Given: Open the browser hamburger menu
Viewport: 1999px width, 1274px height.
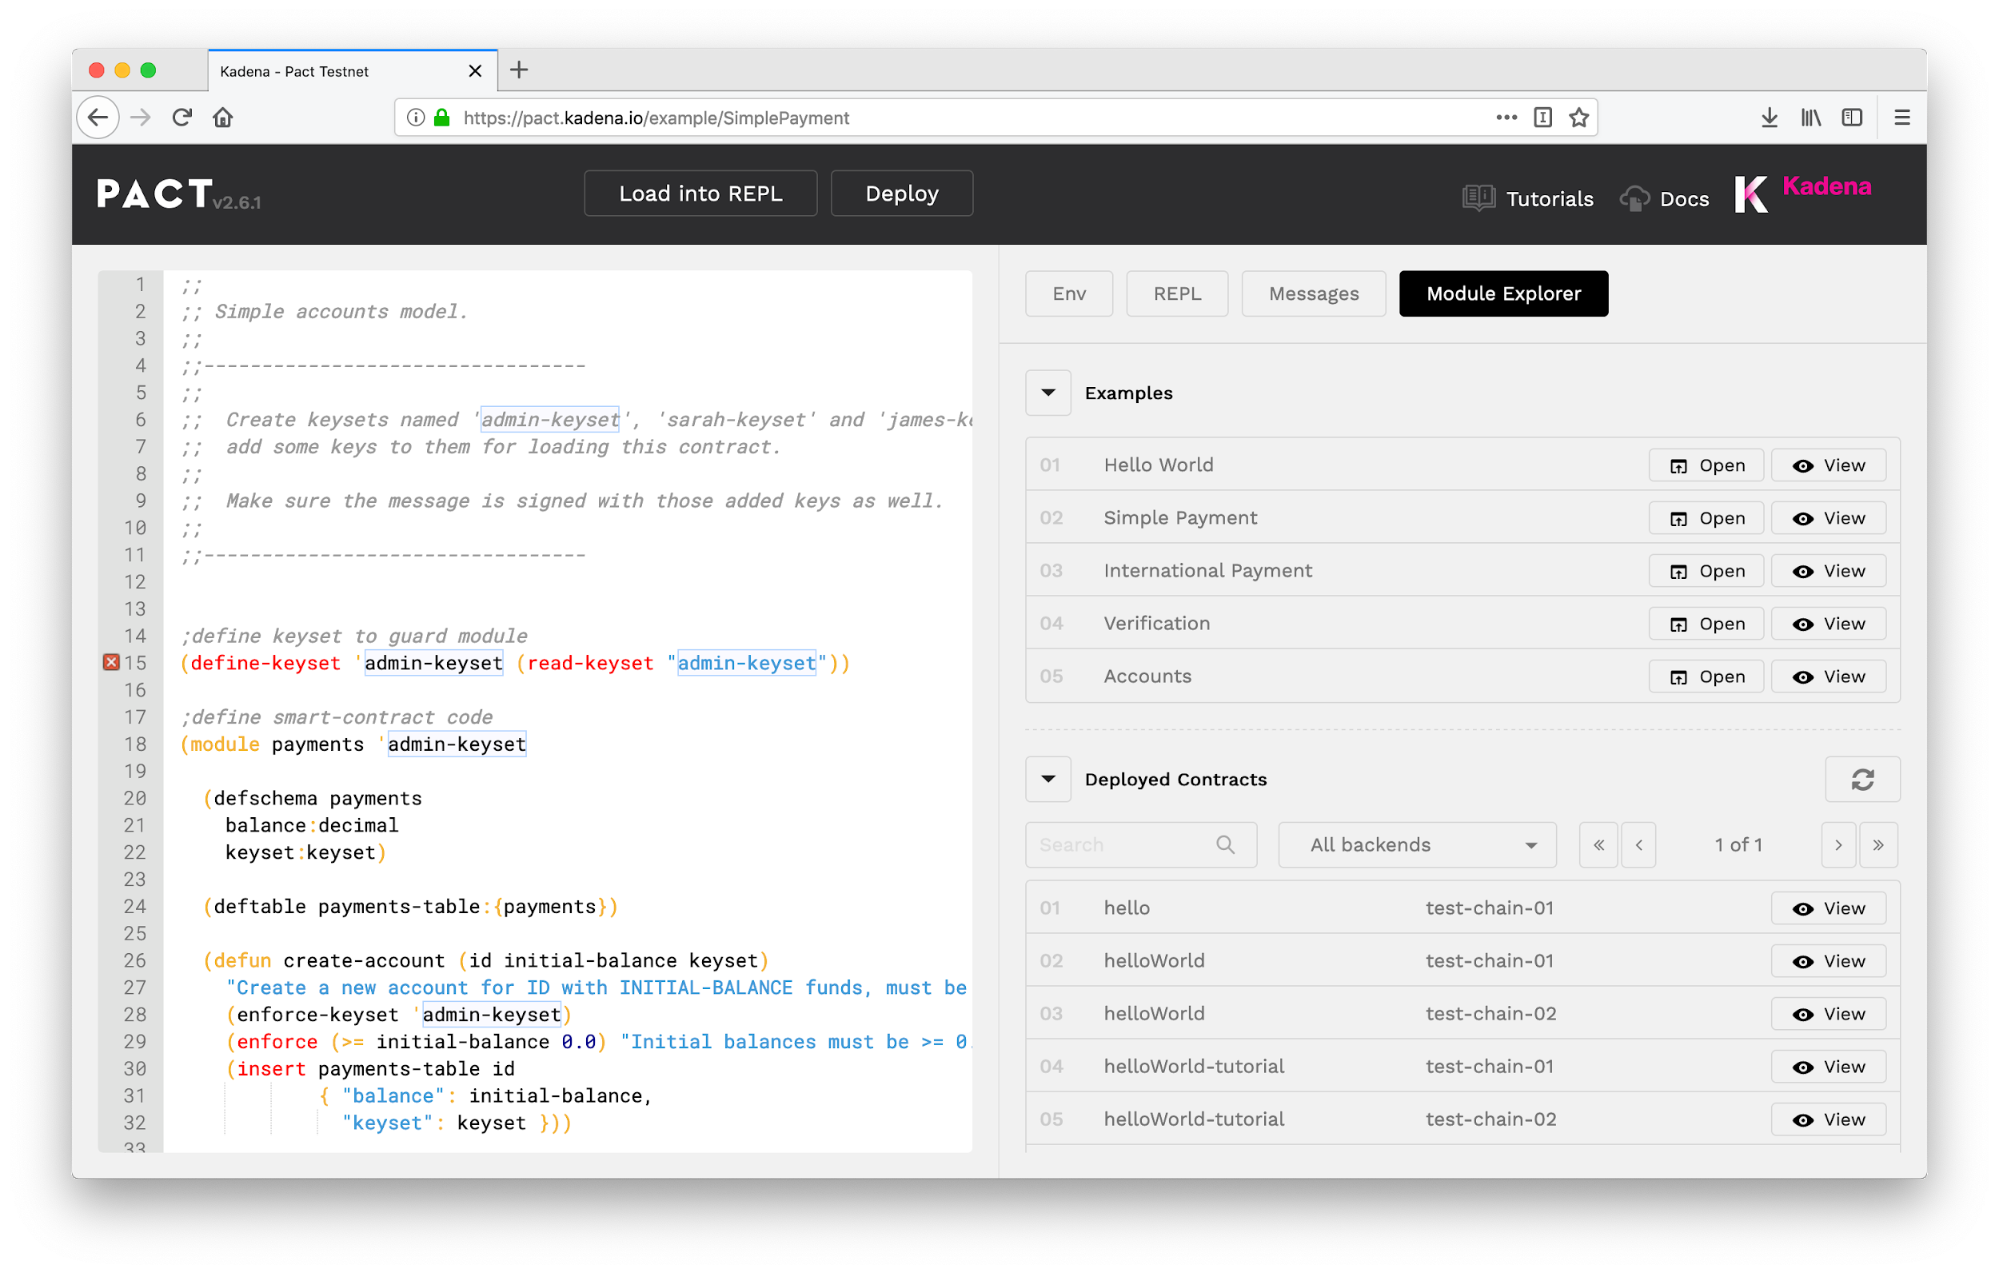Looking at the screenshot, I should 1902,117.
